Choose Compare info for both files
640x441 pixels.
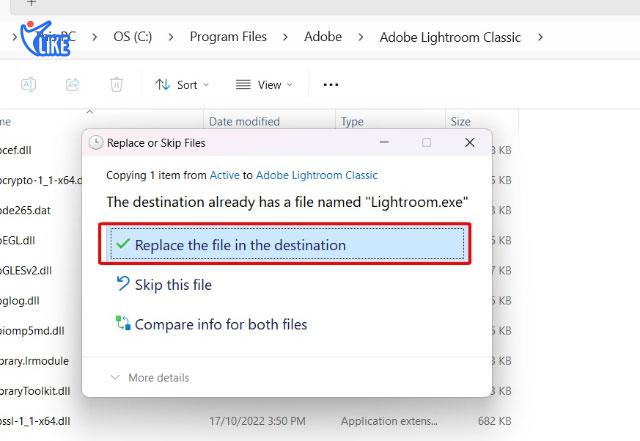coord(221,324)
